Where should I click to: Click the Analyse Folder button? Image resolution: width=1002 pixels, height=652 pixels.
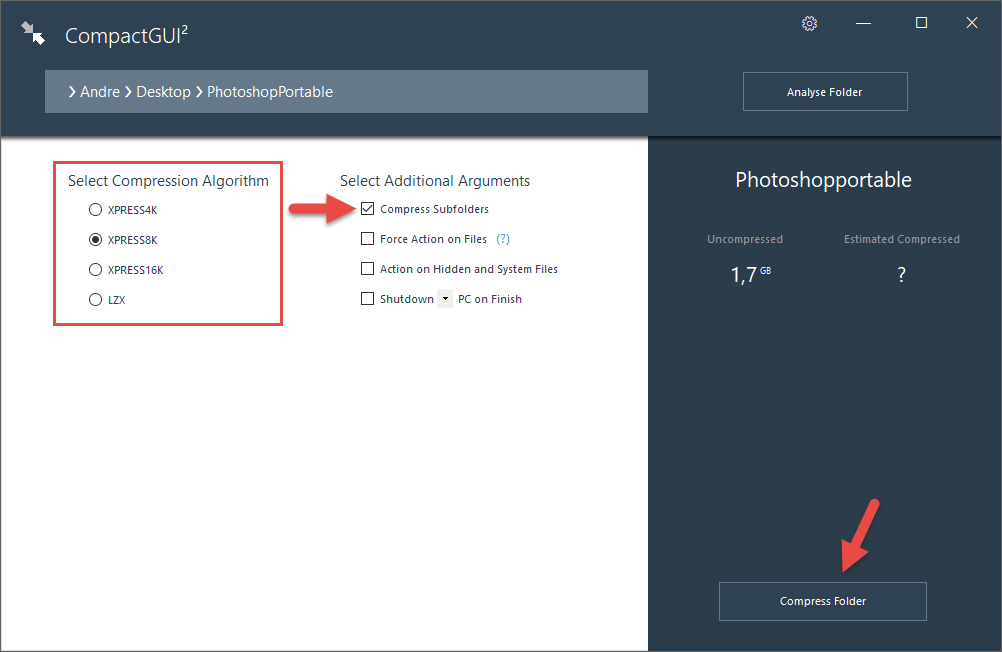[x=825, y=91]
